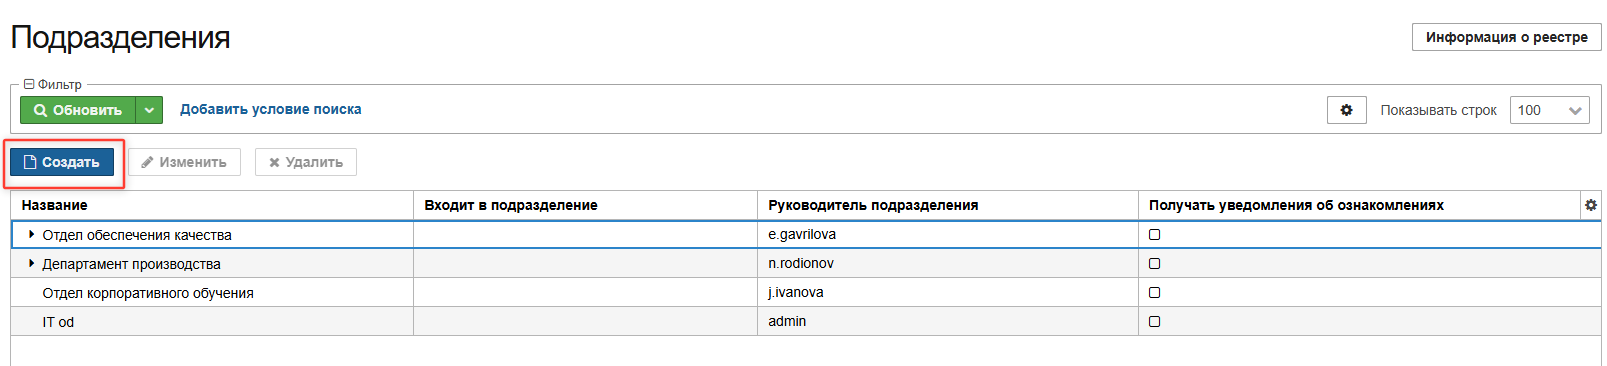Select the Отдел корпоративного обучения row
Screen dimensions: 1607x366
point(806,292)
